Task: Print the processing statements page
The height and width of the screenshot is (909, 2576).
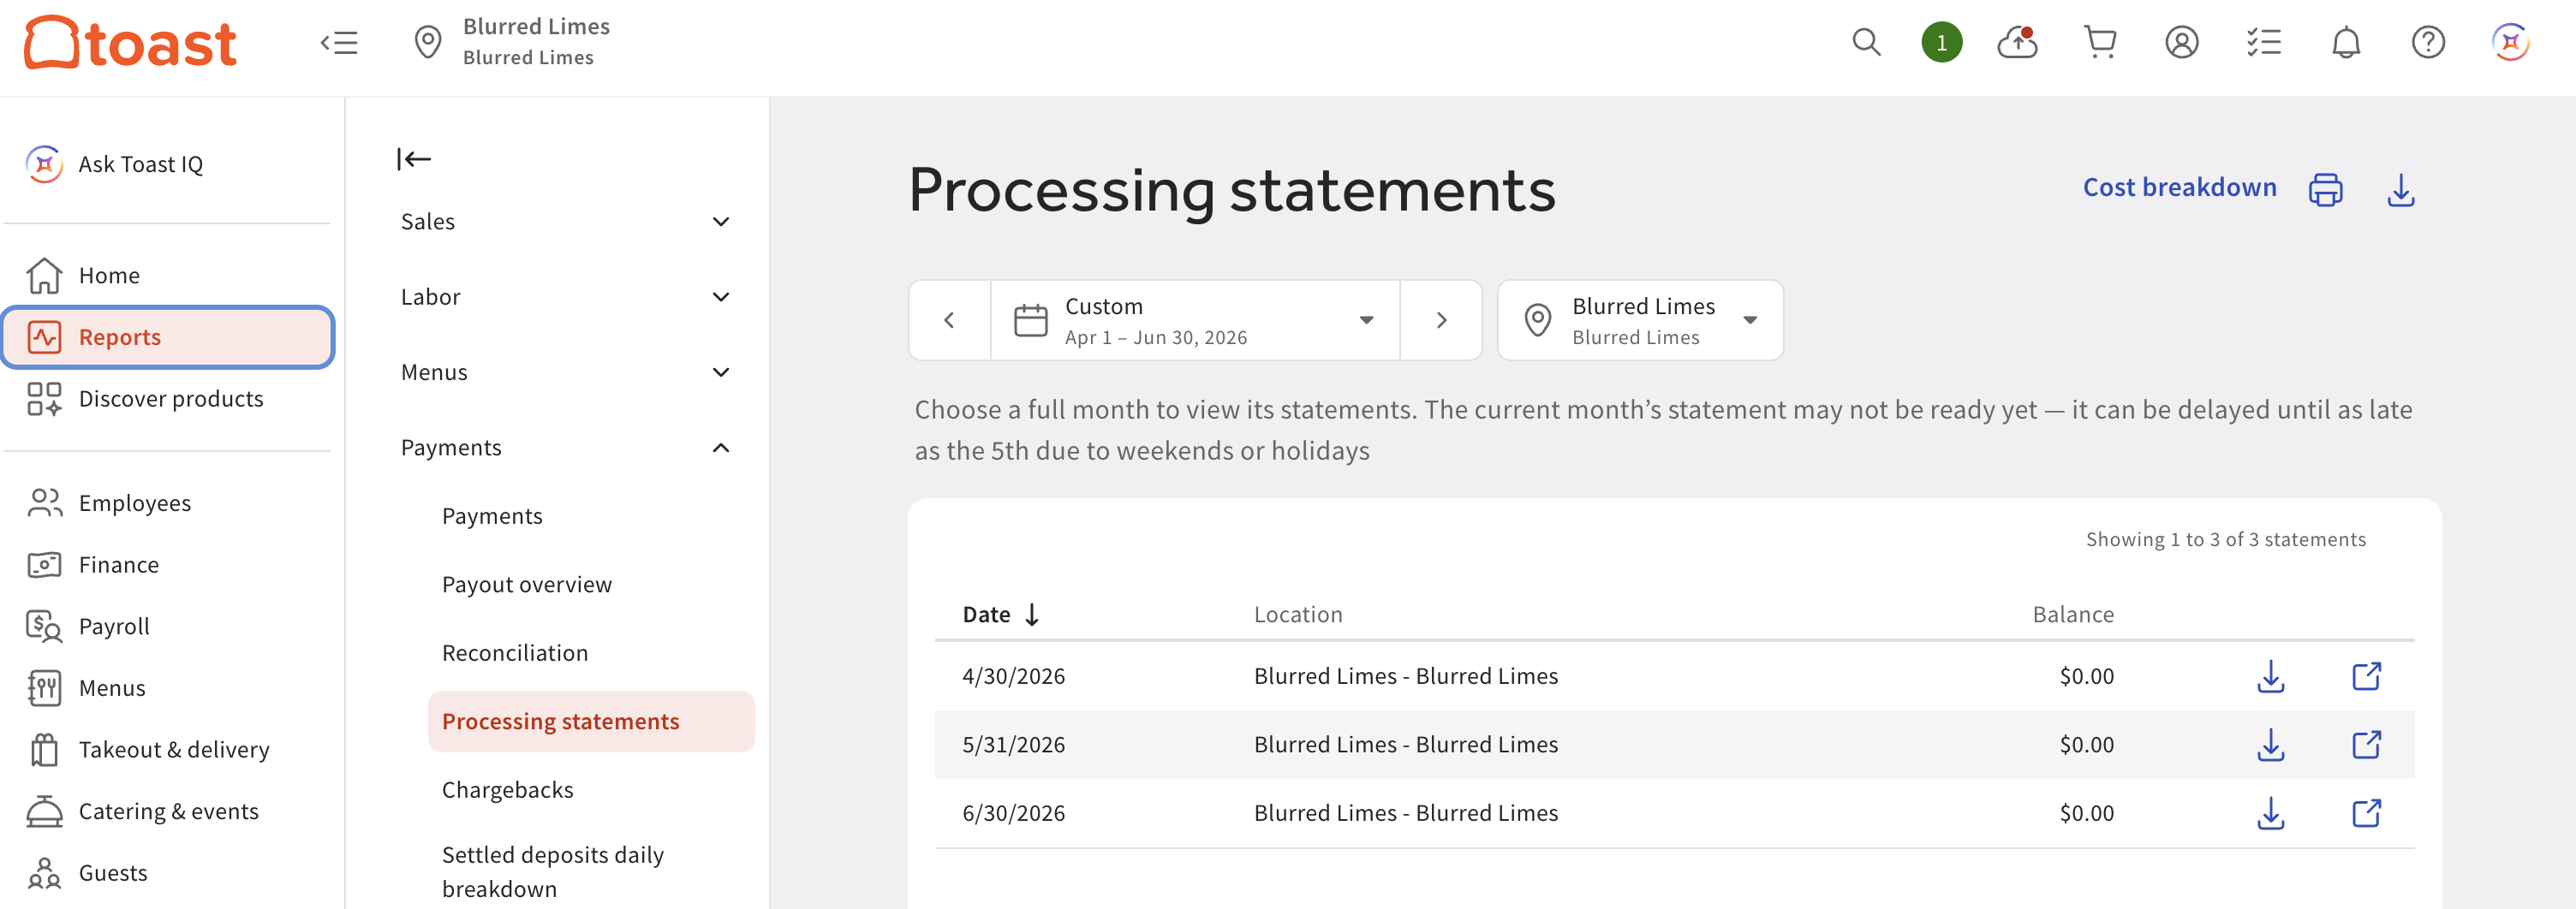Action: coord(2325,189)
